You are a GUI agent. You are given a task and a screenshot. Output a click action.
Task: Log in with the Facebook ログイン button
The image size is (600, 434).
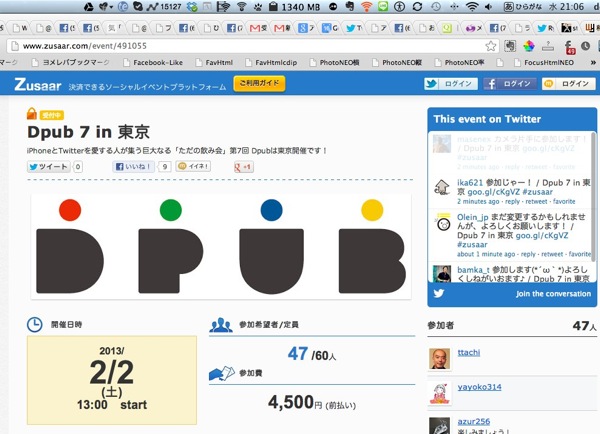[x=510, y=84]
